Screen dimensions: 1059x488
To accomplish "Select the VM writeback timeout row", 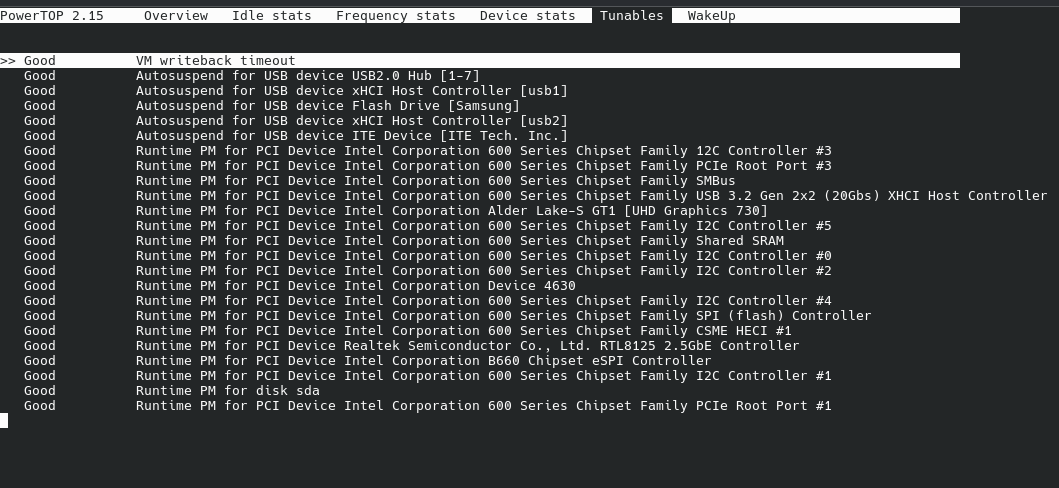I will 480,61.
